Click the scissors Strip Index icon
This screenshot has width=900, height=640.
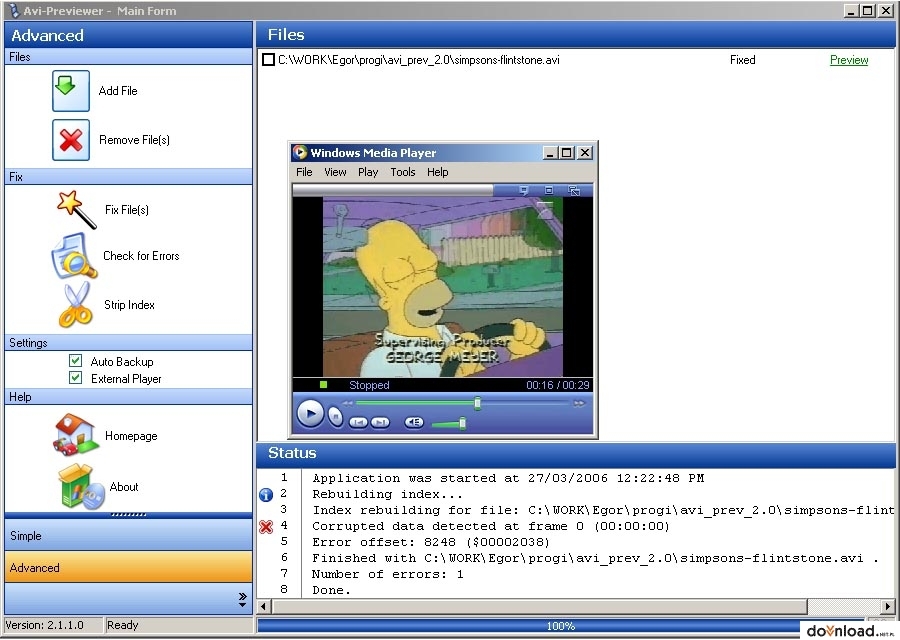point(76,305)
